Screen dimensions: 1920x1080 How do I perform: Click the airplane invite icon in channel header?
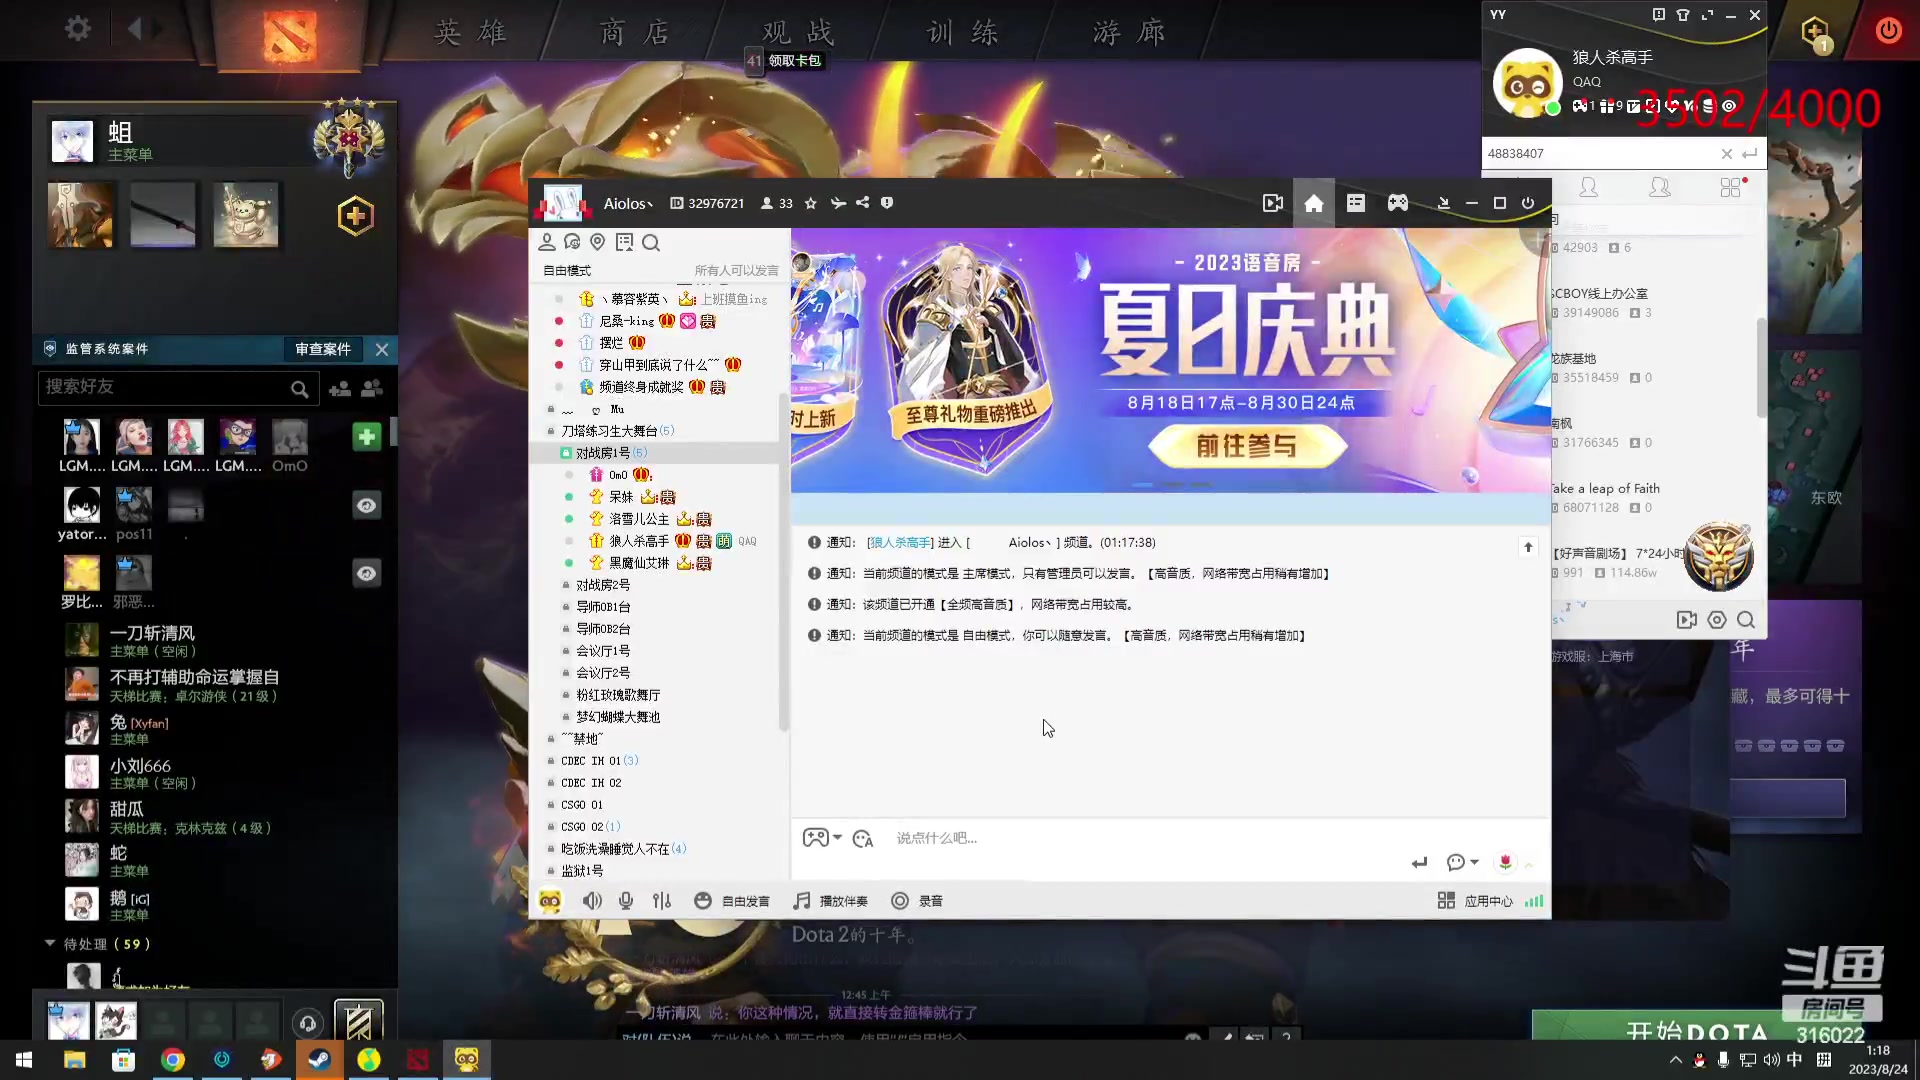click(x=838, y=203)
